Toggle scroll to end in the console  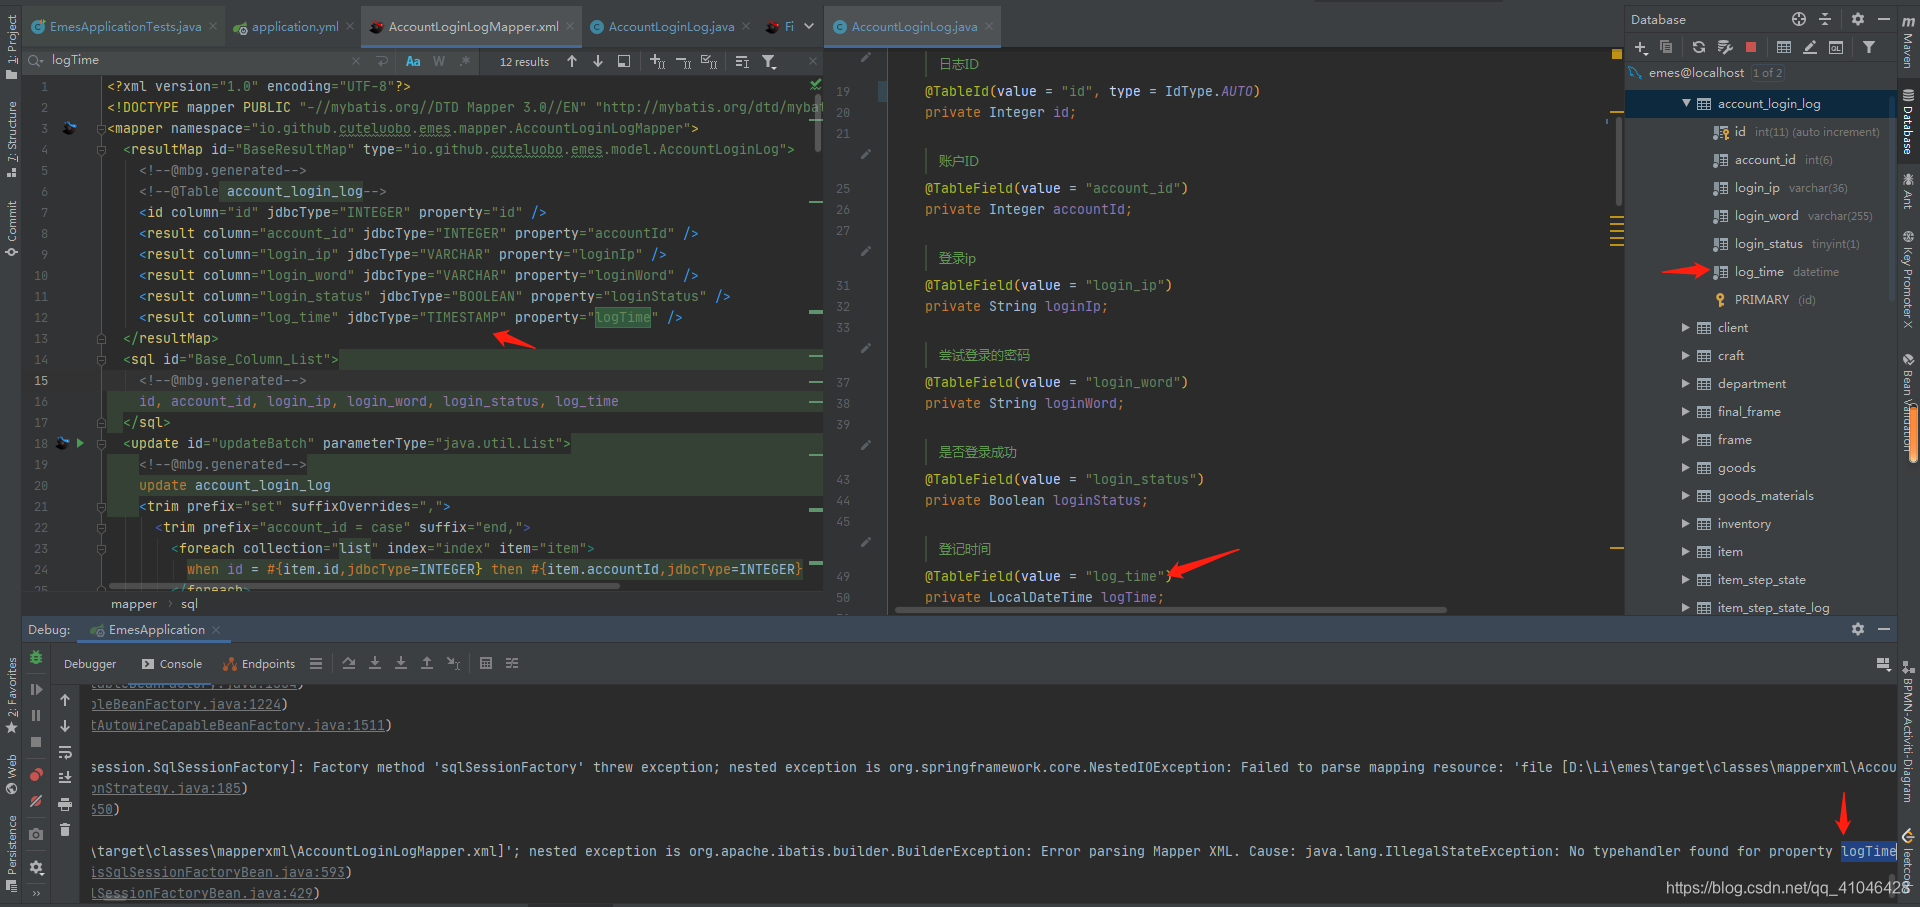65,778
